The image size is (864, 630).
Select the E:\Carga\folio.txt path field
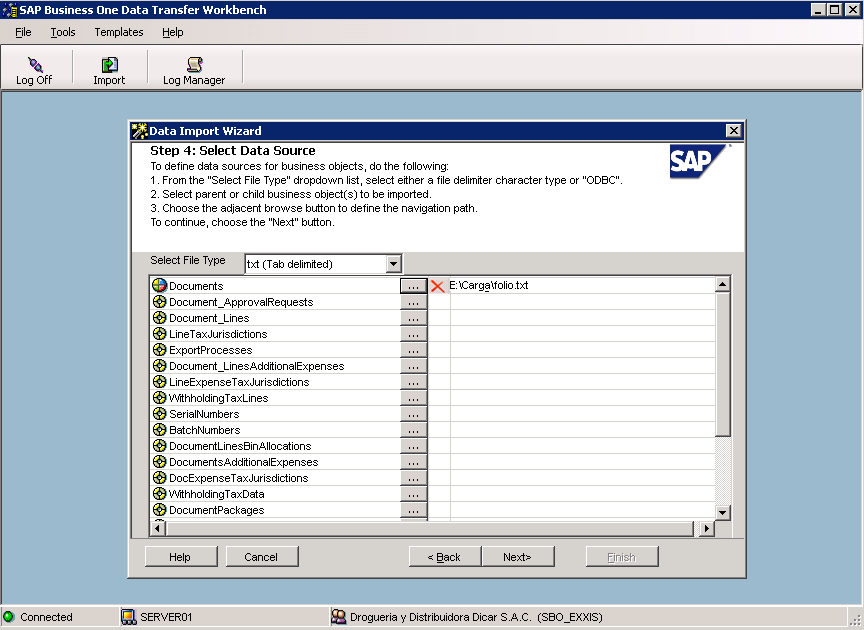(530, 284)
